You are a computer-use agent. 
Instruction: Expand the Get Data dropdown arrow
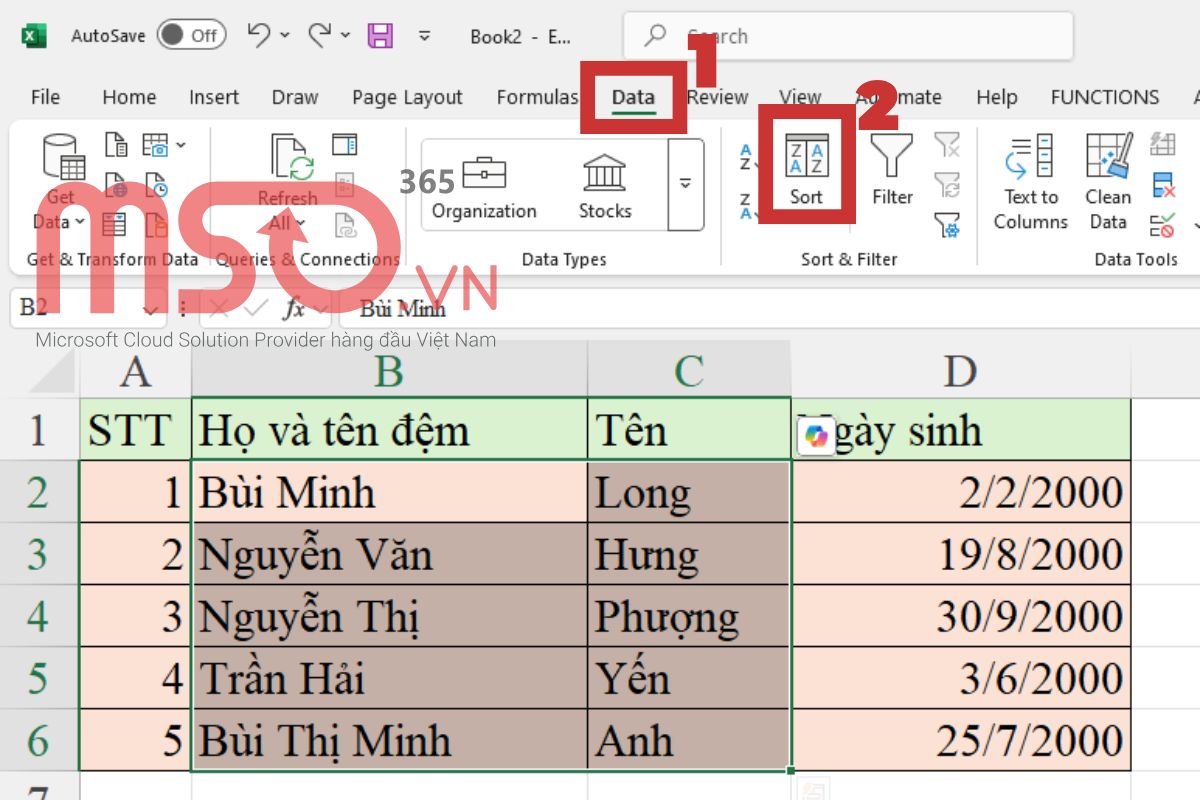(x=80, y=221)
